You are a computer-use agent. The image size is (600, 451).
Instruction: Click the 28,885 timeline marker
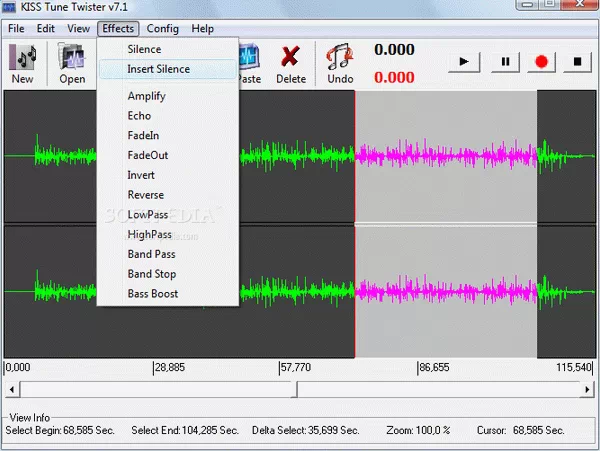pos(170,368)
